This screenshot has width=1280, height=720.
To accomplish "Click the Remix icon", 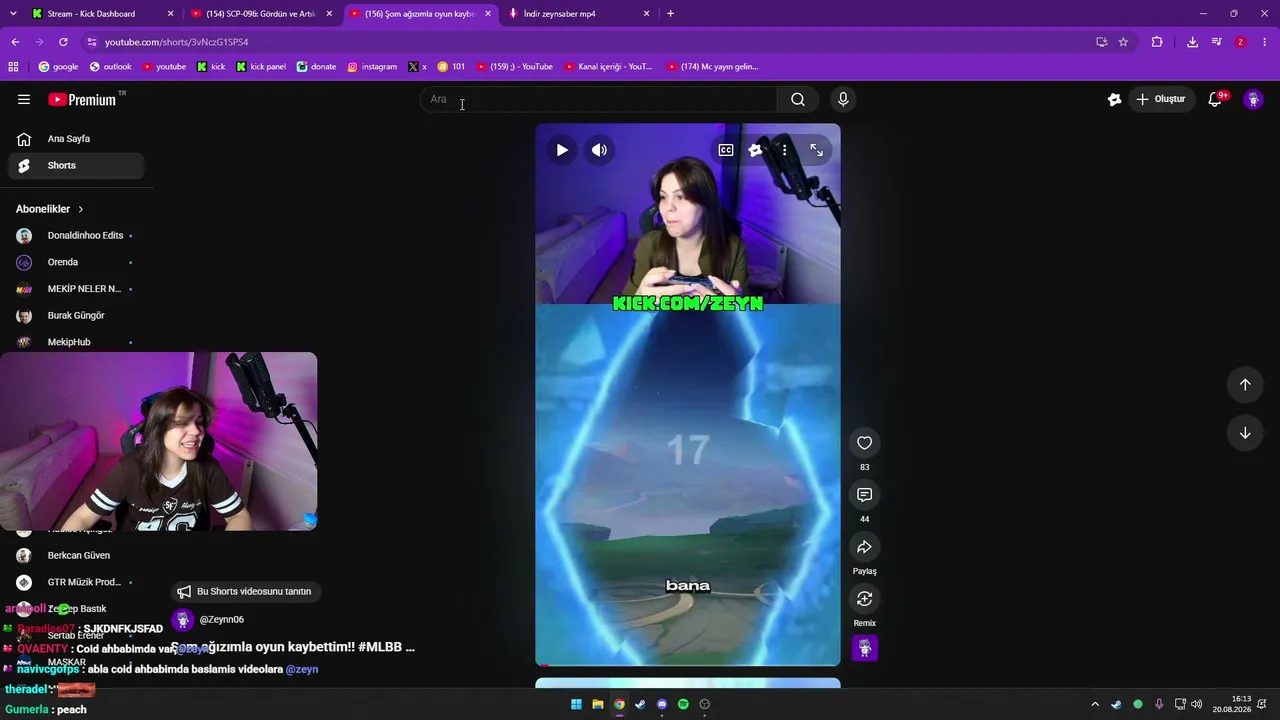I will tap(865, 599).
